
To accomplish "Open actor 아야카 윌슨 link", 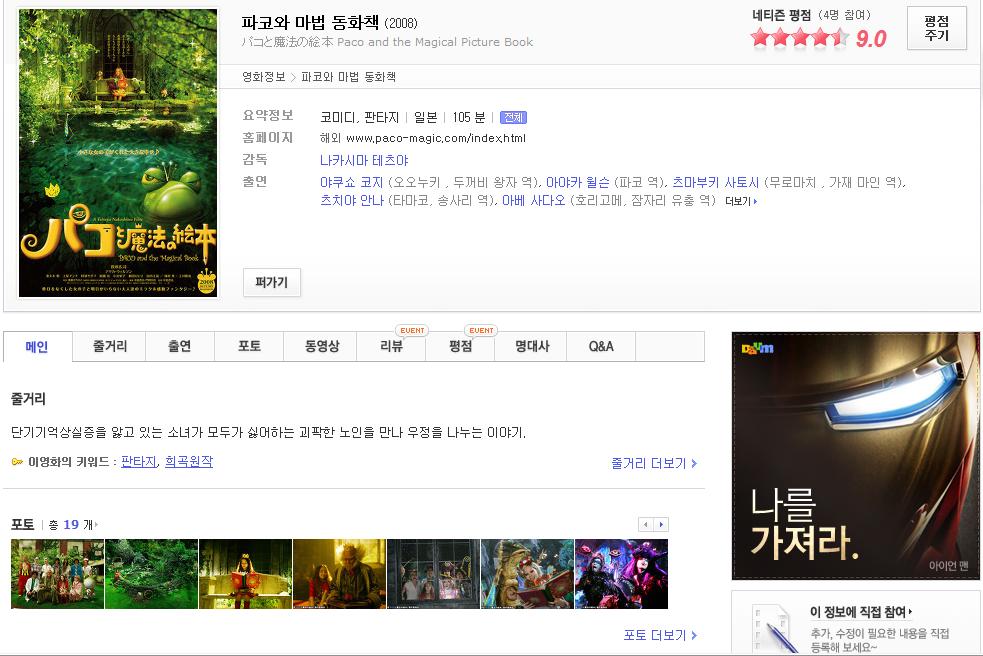I will (x=577, y=183).
